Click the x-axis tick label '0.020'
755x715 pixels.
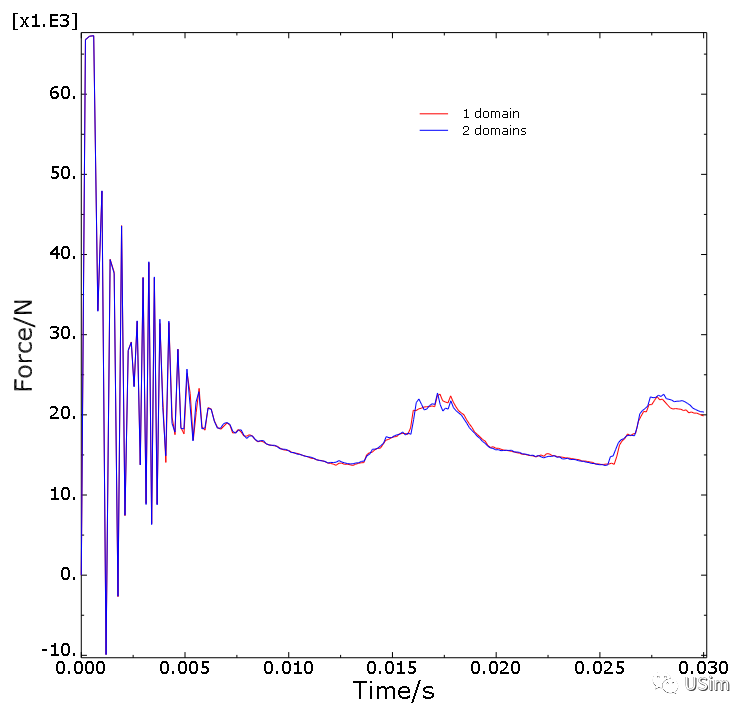[495, 668]
